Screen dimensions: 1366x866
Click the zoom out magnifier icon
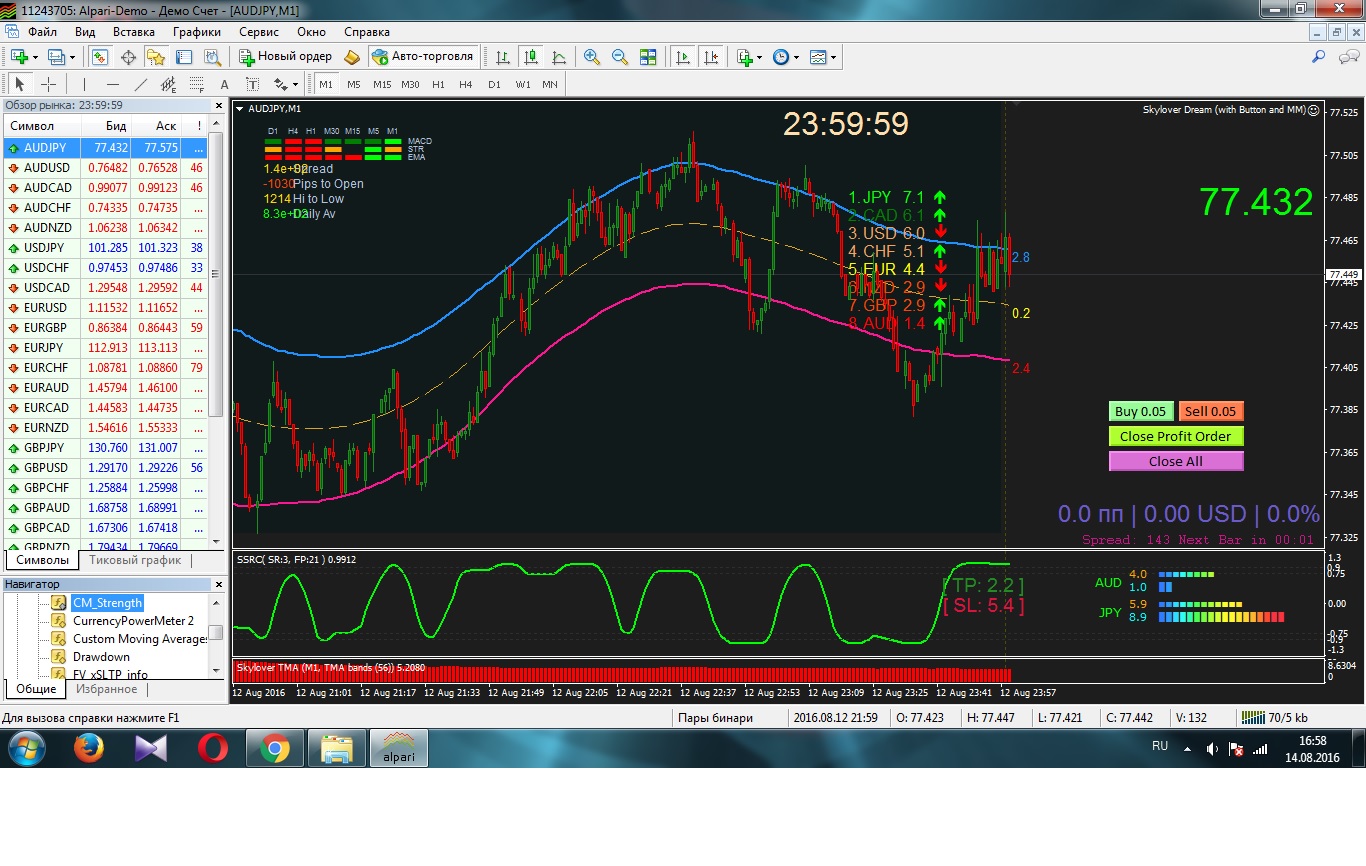(620, 57)
